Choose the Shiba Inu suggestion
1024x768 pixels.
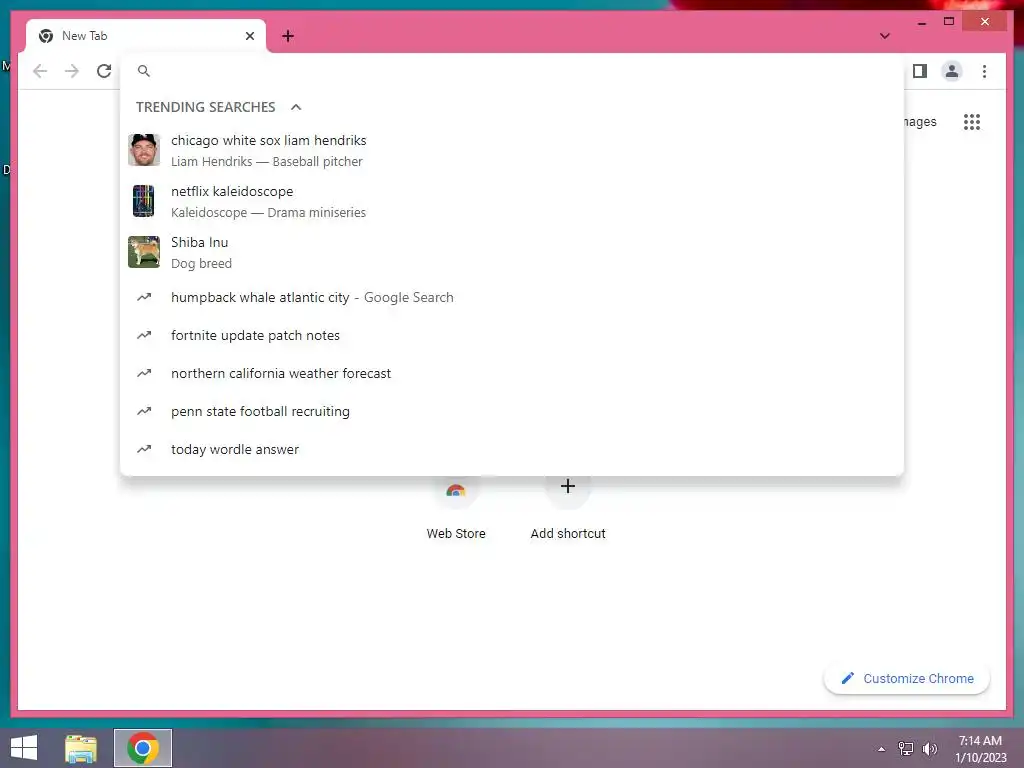512,252
